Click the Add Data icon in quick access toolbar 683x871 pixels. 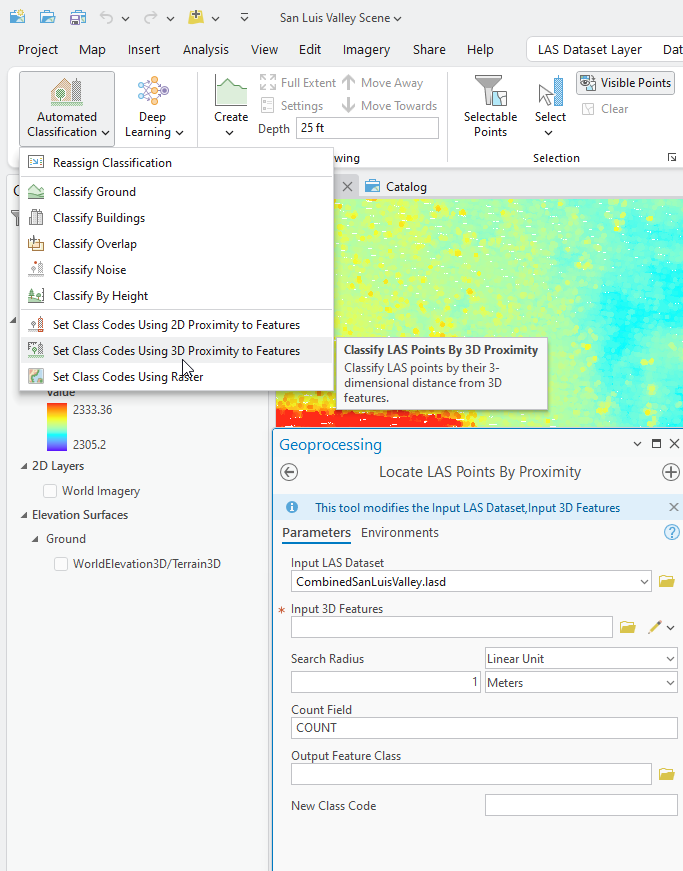pos(196,17)
